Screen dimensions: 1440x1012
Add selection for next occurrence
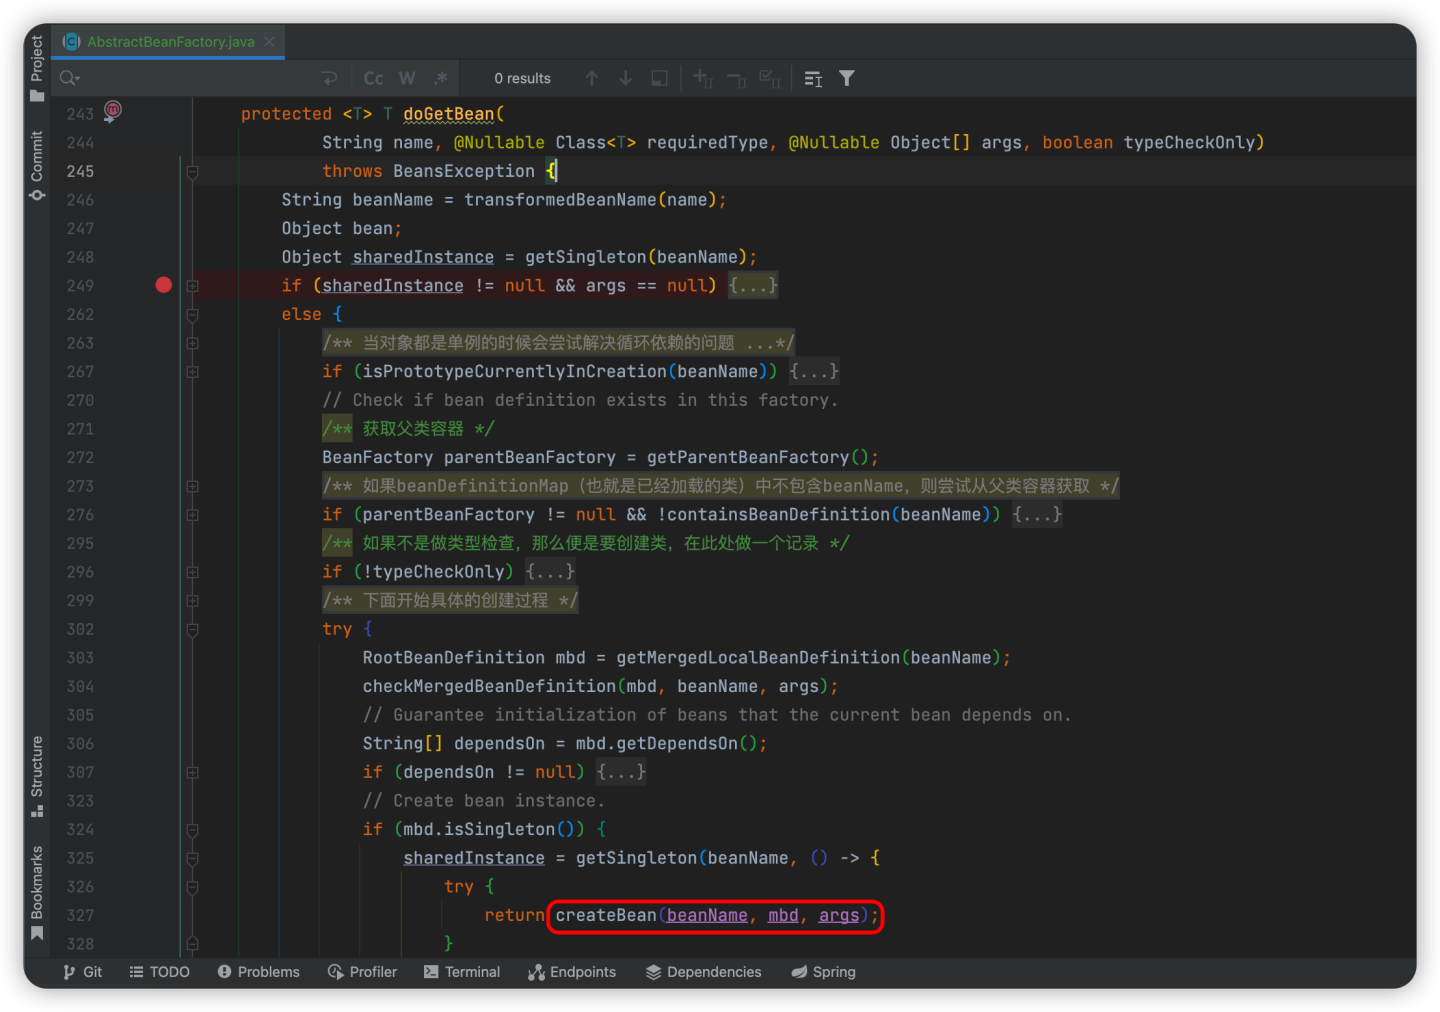pyautogui.click(x=703, y=78)
